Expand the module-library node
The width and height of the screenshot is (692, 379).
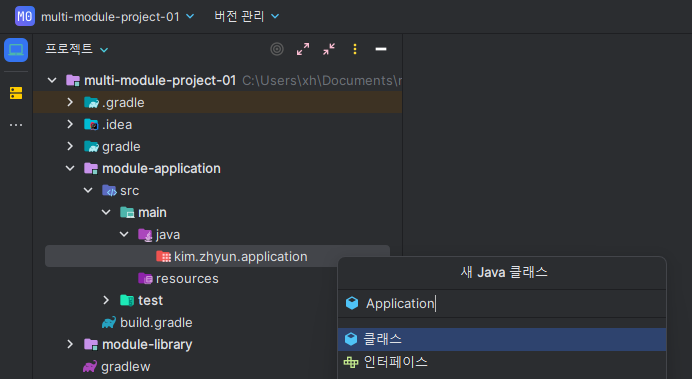pyautogui.click(x=70, y=345)
